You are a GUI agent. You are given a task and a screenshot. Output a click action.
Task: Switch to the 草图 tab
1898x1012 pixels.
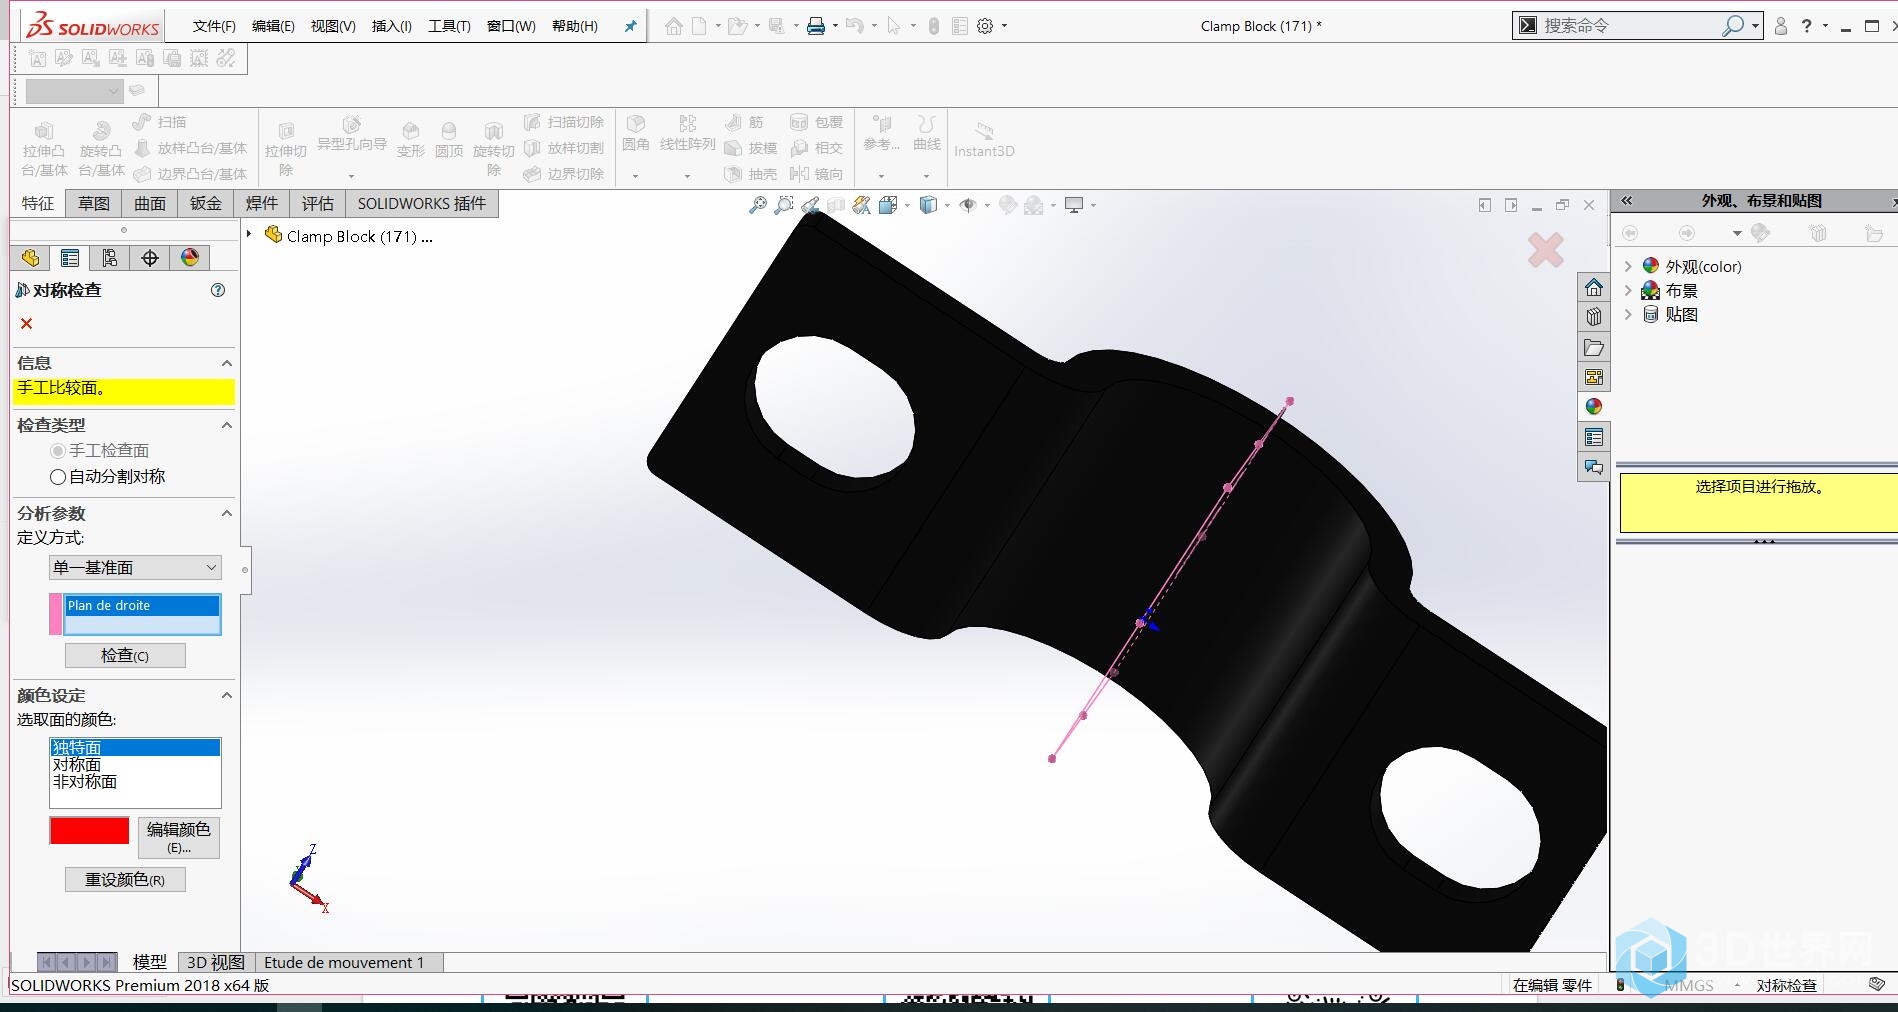(x=94, y=203)
